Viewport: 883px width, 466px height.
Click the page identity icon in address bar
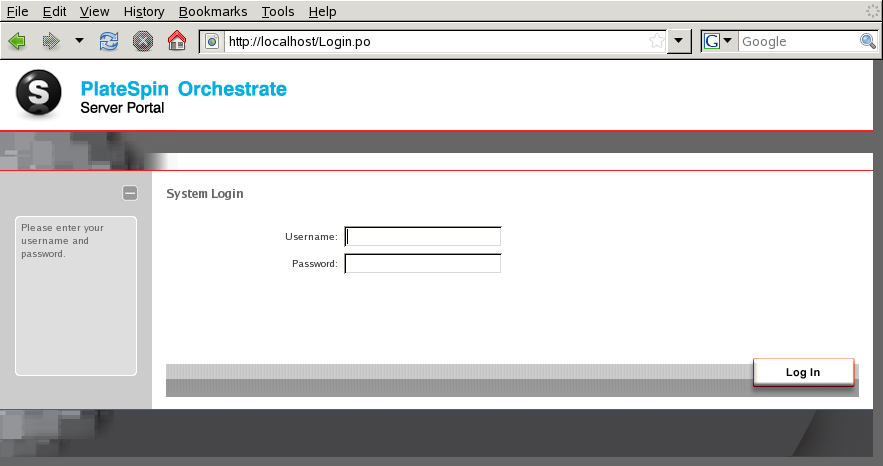[x=212, y=41]
